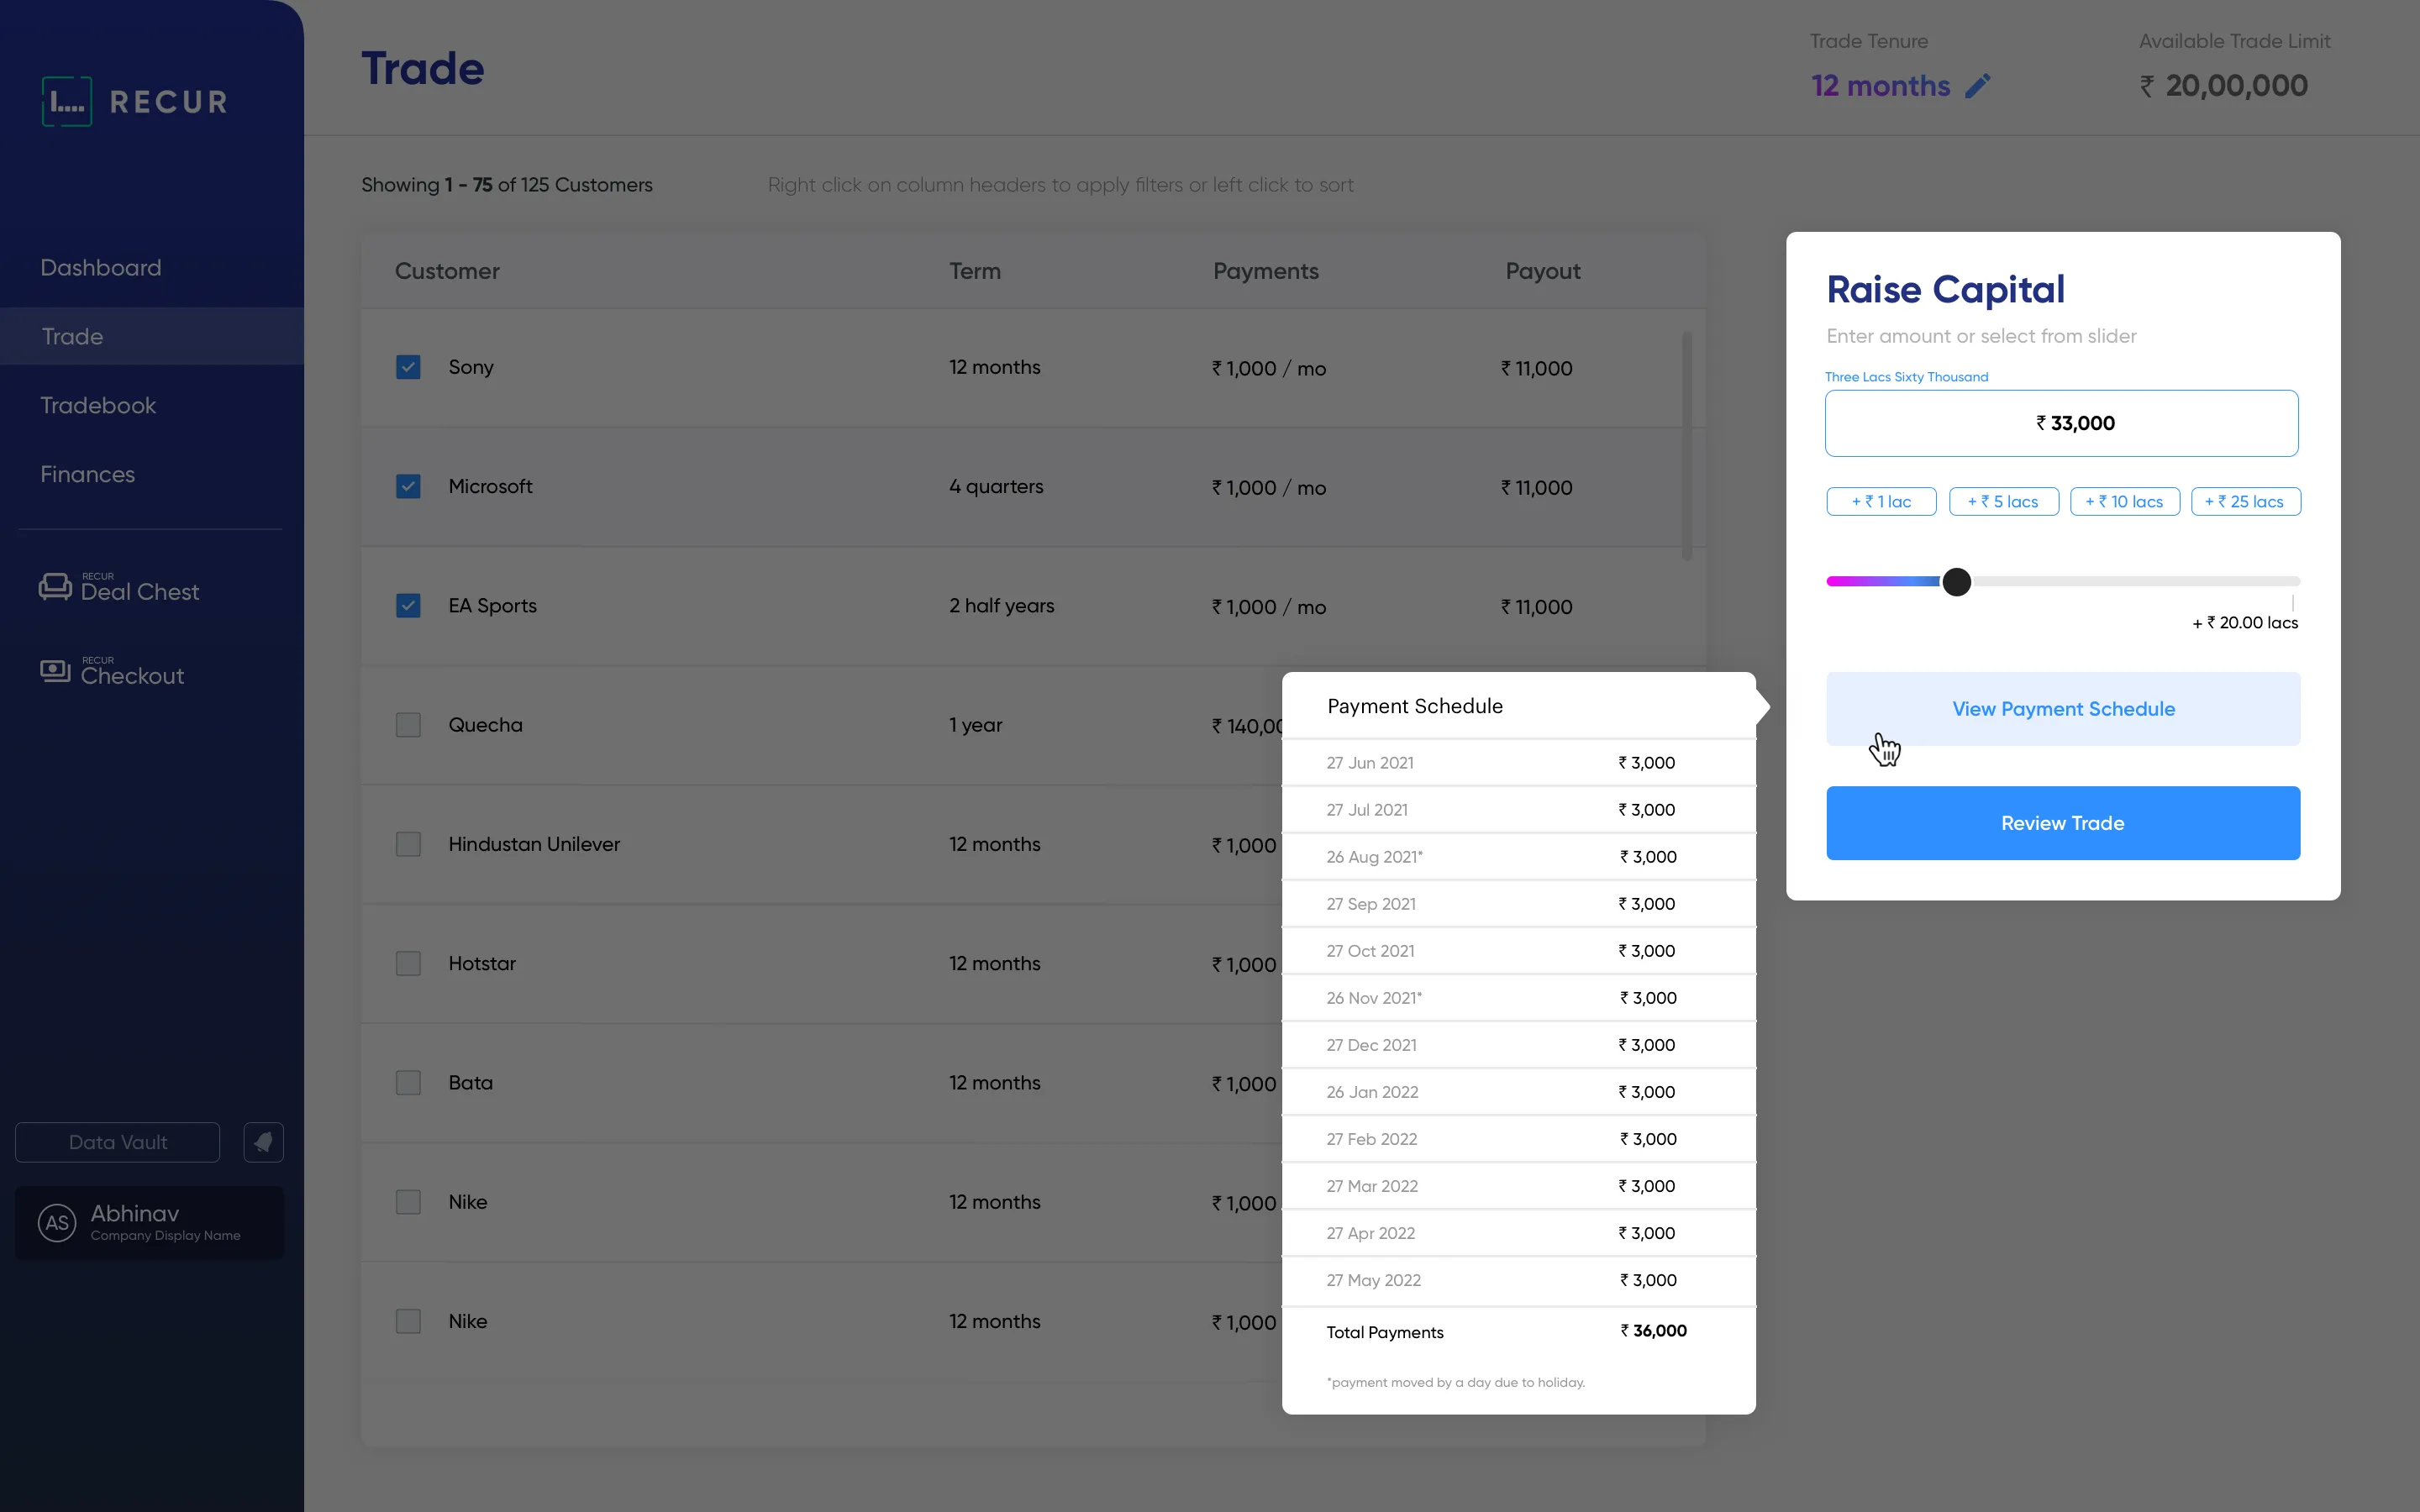
Task: Open the Finances section
Action: (87, 473)
